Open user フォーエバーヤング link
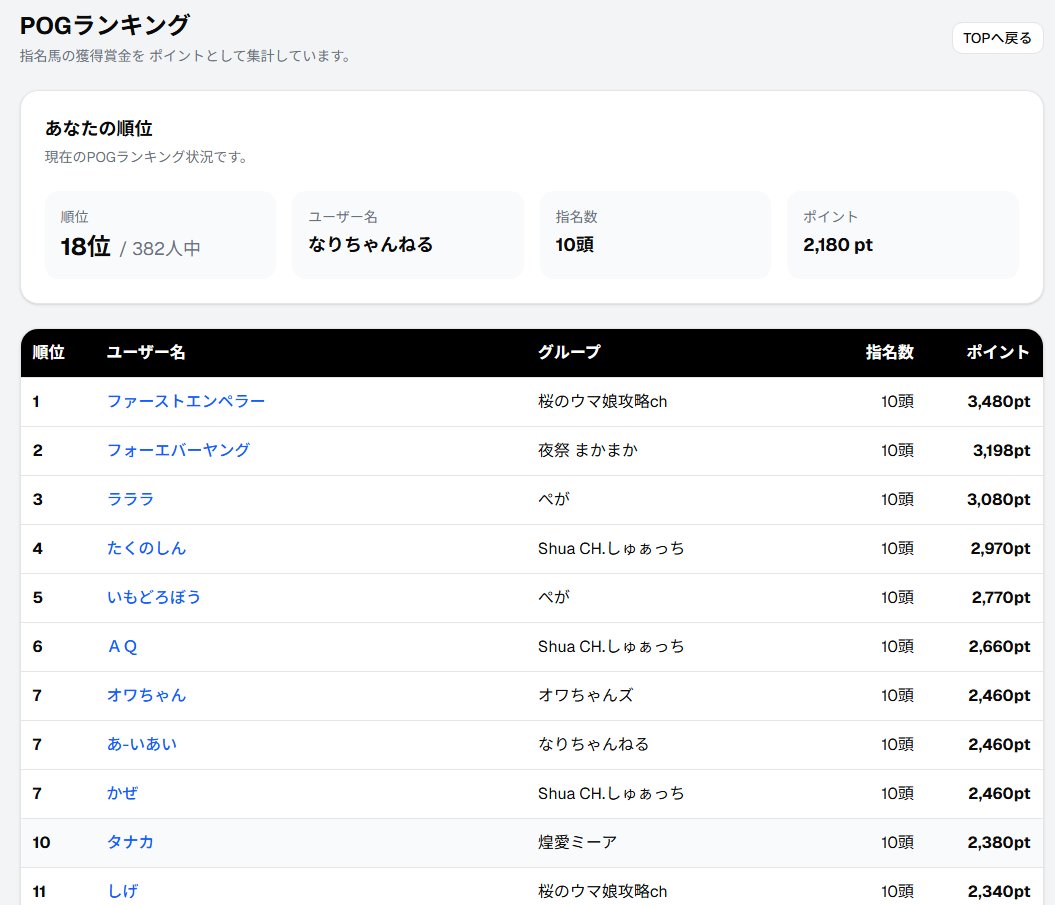 point(178,450)
